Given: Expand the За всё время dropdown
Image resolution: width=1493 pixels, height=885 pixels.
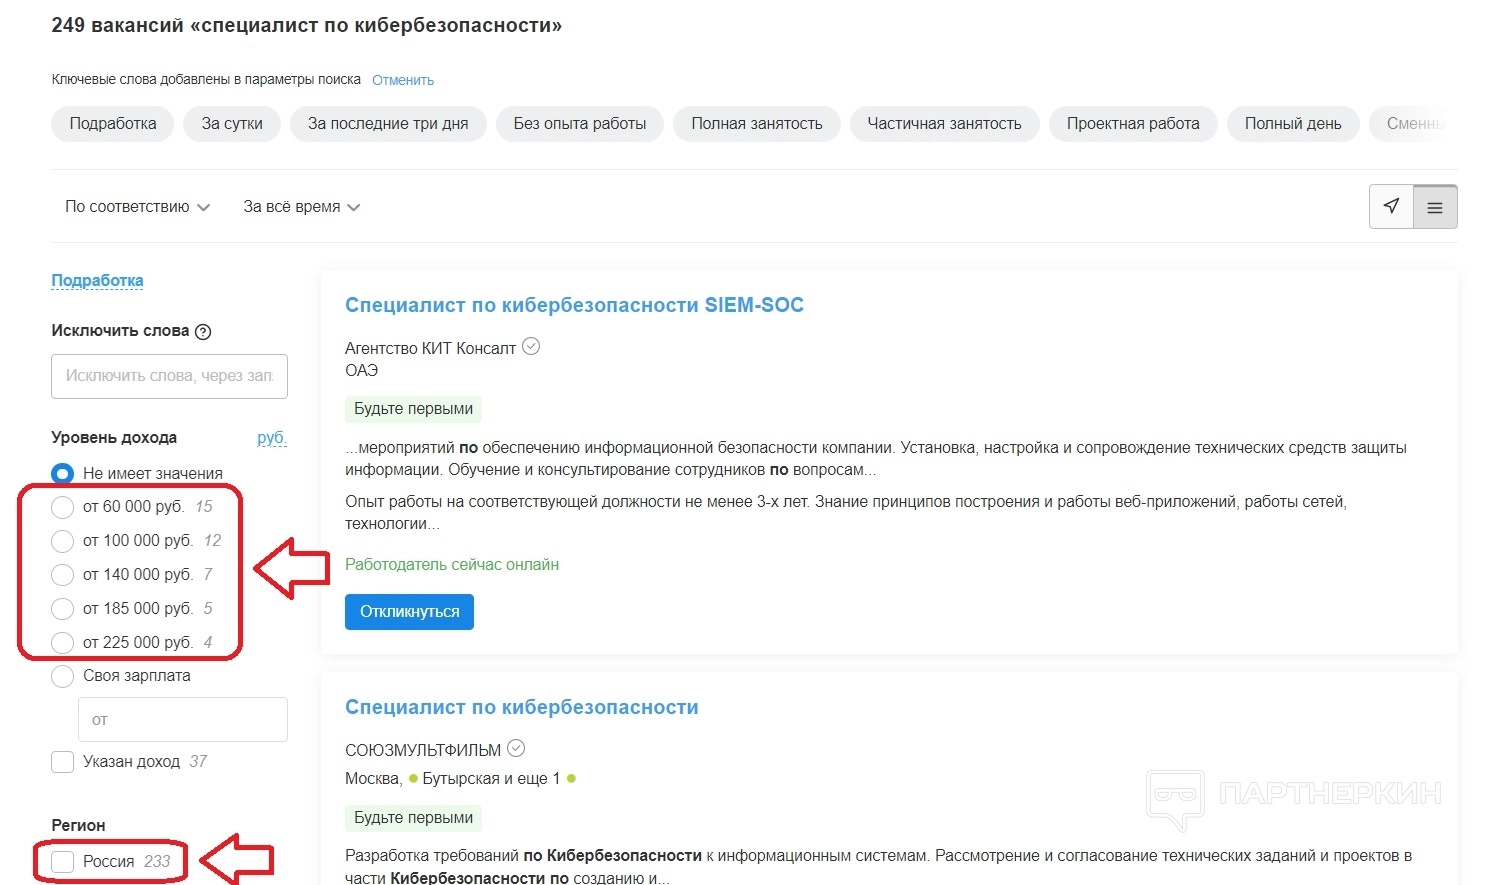Looking at the screenshot, I should 301,207.
